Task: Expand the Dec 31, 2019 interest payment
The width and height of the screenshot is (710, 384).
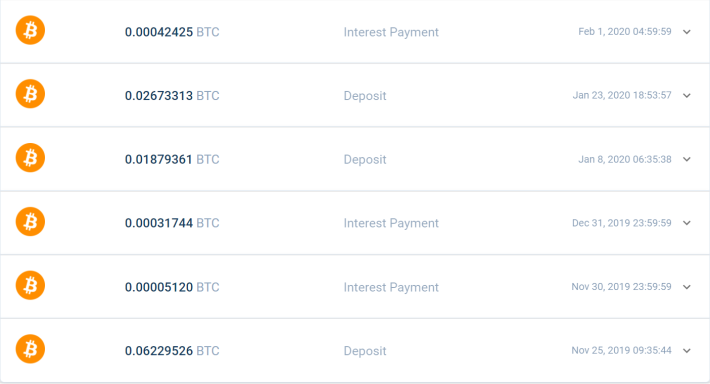Action: [686, 223]
